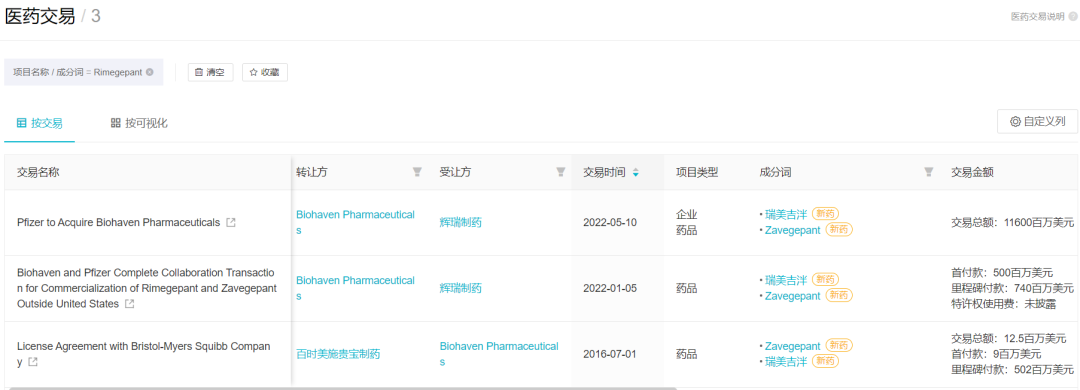Open filter funnel for 受让方 column
The width and height of the screenshot is (1080, 390).
(x=560, y=172)
